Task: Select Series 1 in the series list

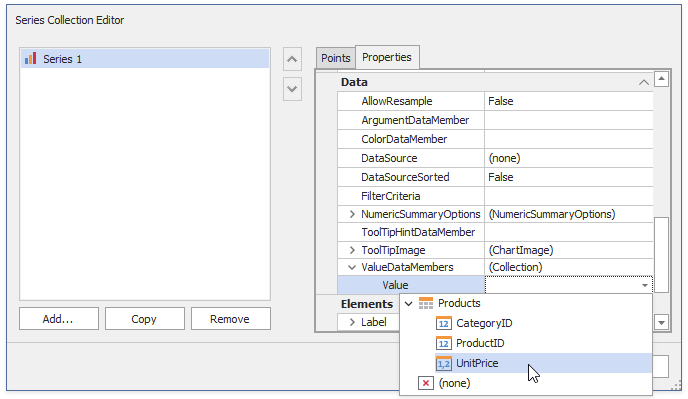Action: pos(145,59)
